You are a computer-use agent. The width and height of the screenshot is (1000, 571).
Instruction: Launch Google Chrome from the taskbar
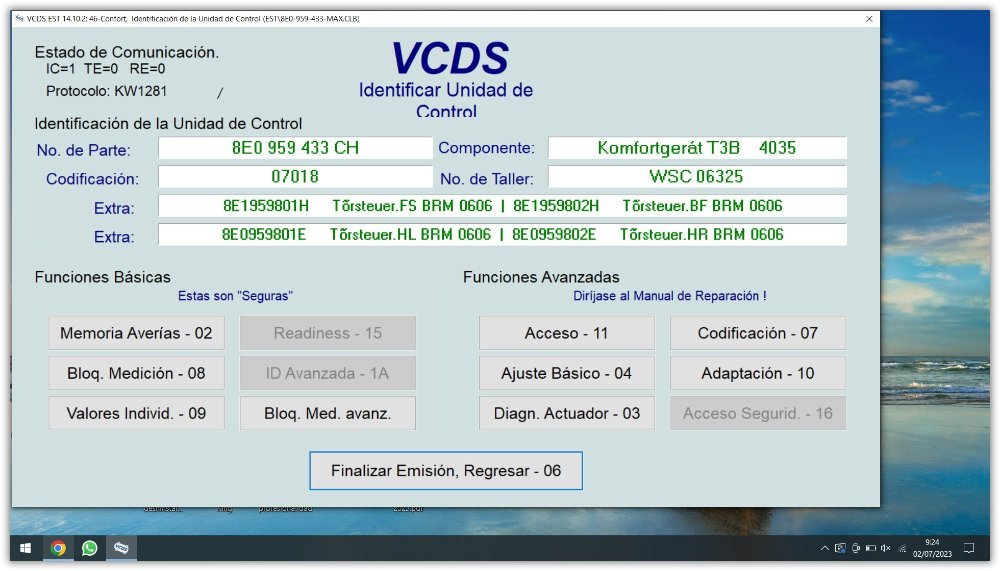click(x=58, y=548)
